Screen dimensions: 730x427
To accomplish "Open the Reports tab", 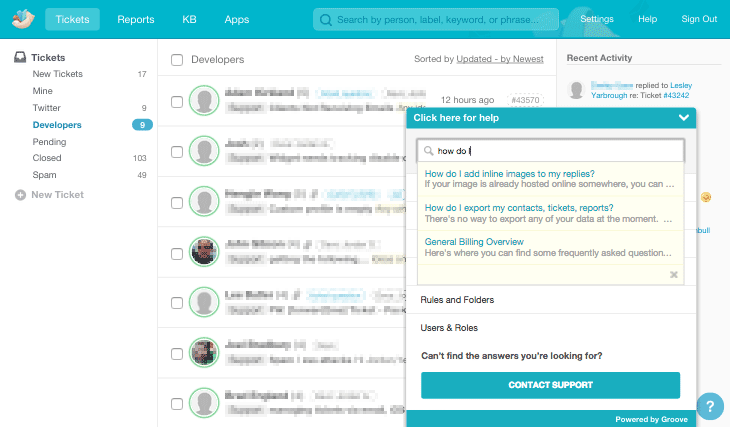I will pos(135,19).
